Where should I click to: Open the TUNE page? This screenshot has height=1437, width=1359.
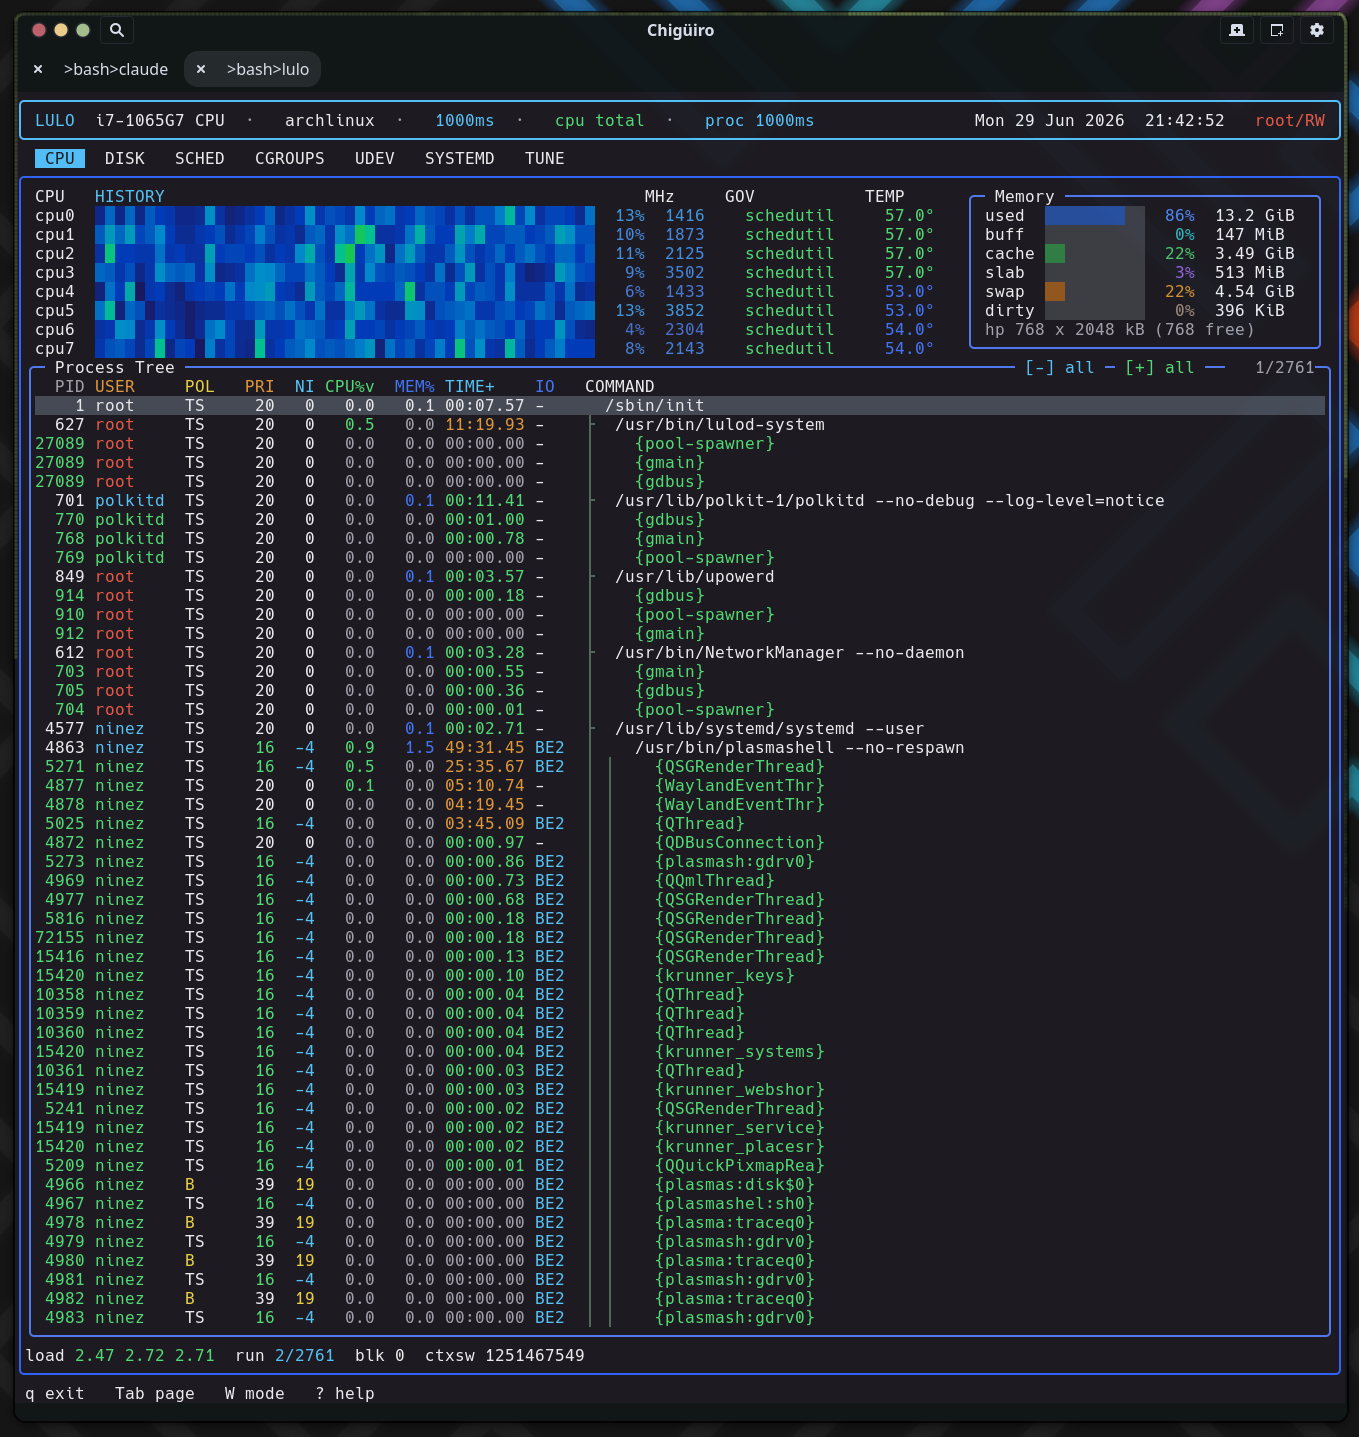click(545, 158)
